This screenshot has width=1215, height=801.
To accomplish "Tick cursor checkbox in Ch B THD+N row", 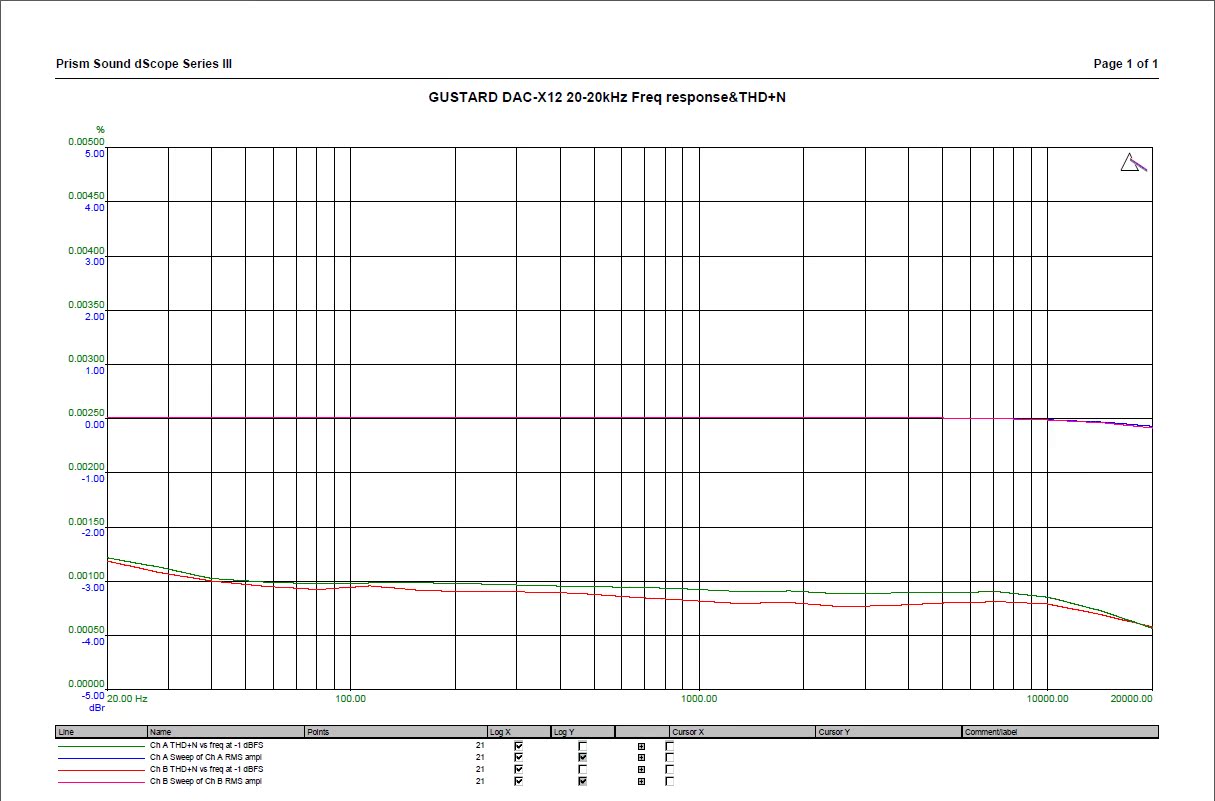I will click(x=669, y=769).
